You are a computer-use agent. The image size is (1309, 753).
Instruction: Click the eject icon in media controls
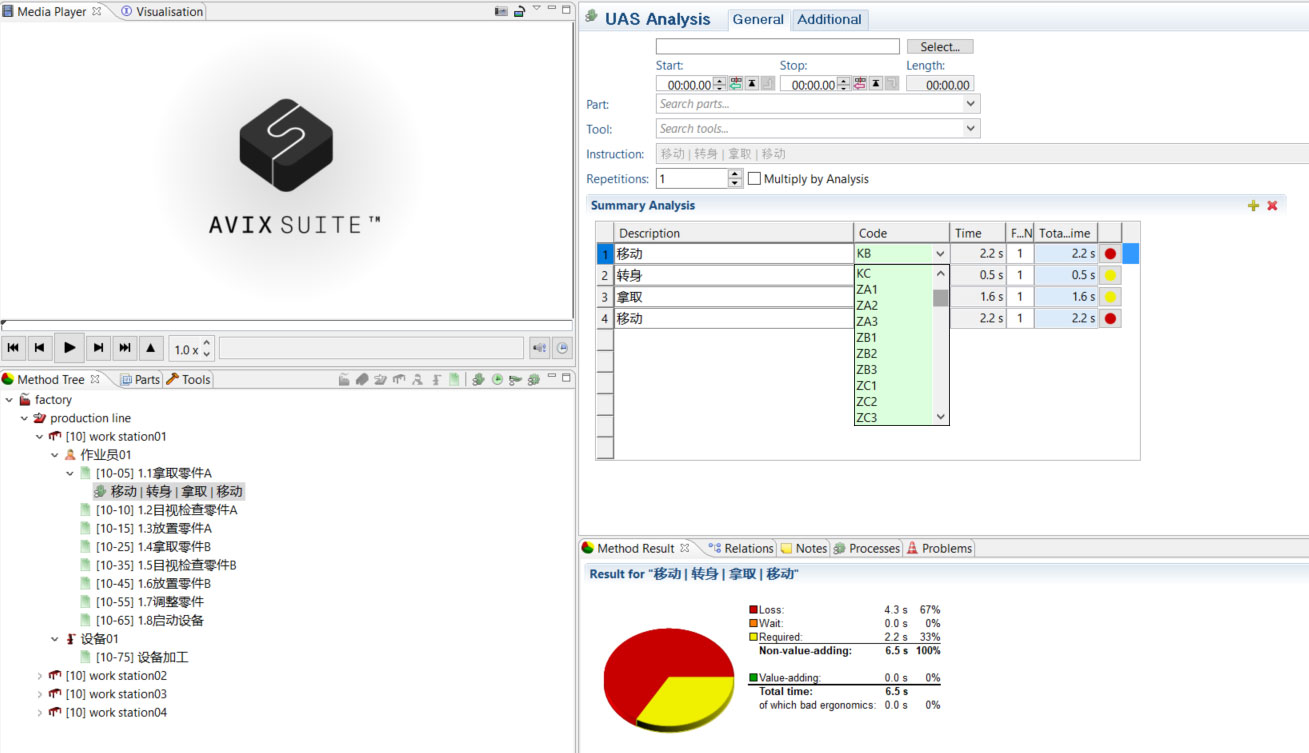151,348
